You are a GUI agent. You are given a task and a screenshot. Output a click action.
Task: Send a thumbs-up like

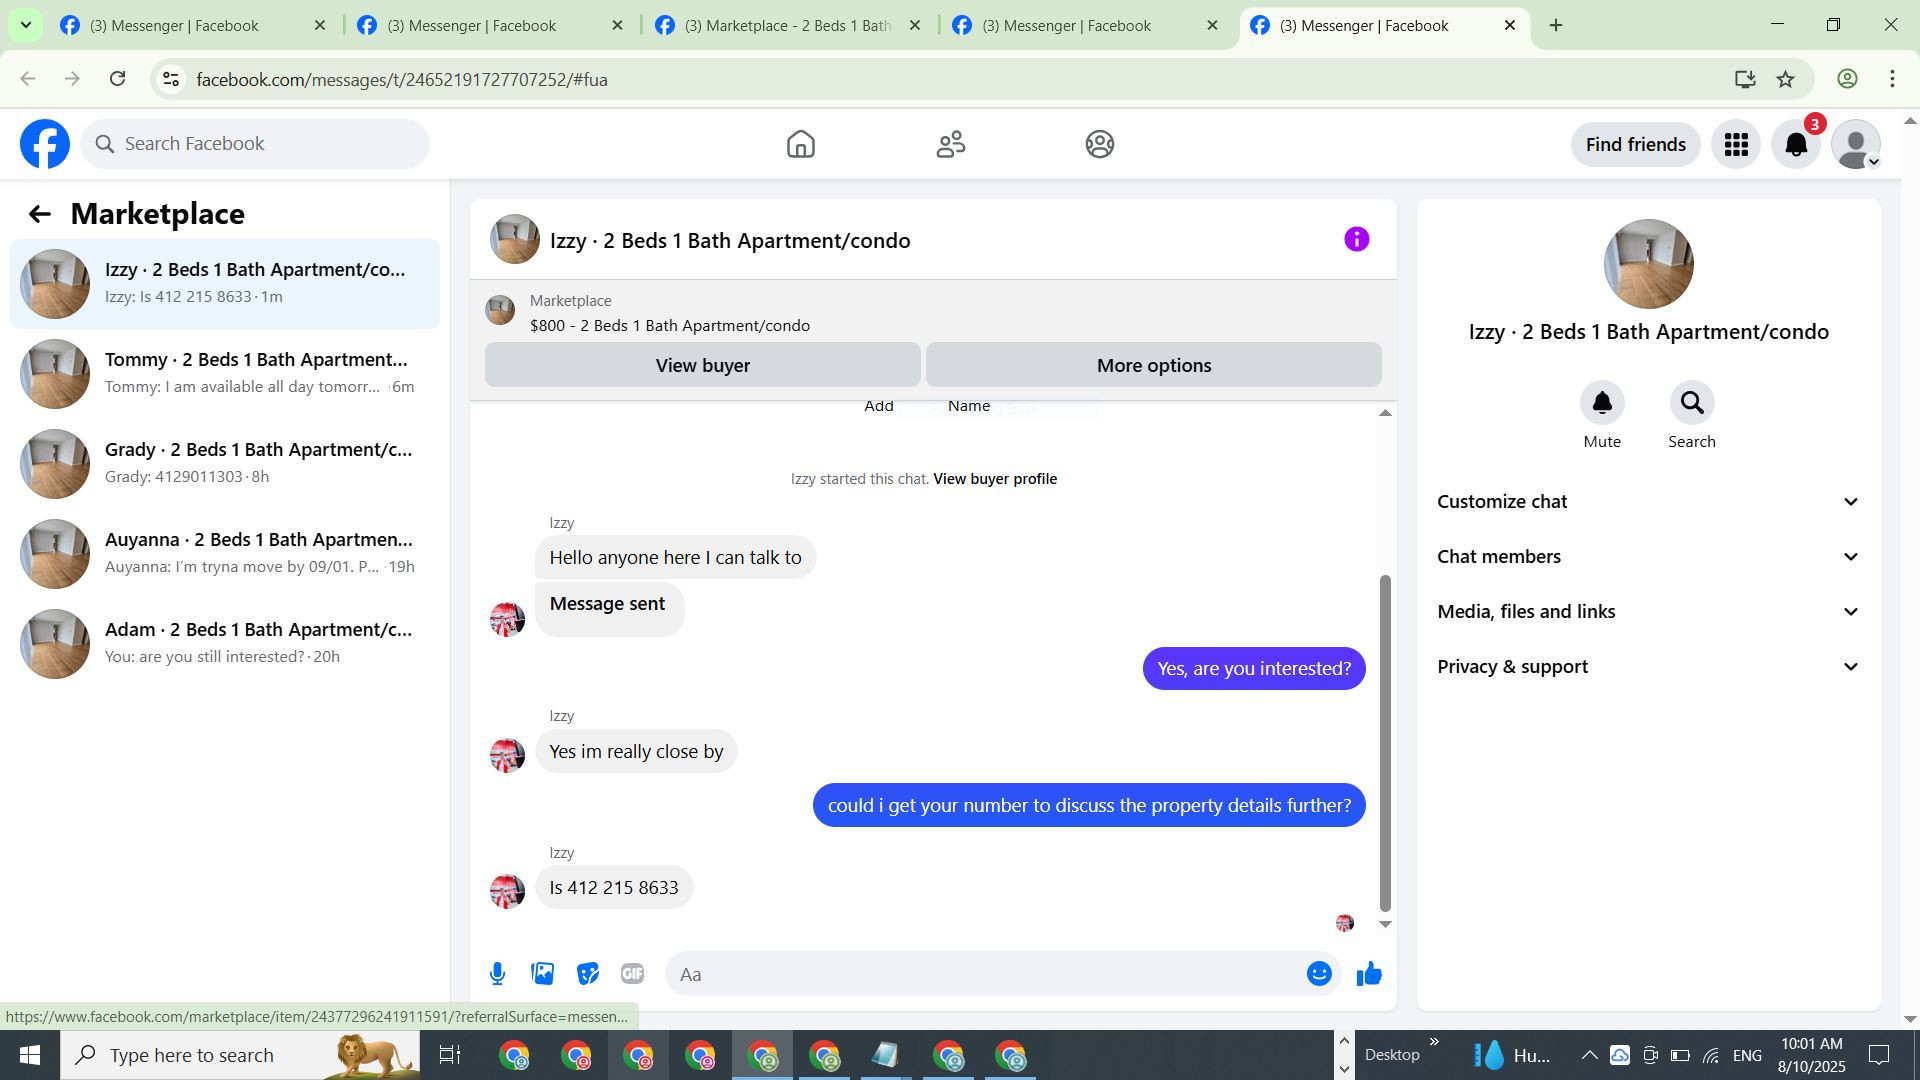[x=1369, y=974]
